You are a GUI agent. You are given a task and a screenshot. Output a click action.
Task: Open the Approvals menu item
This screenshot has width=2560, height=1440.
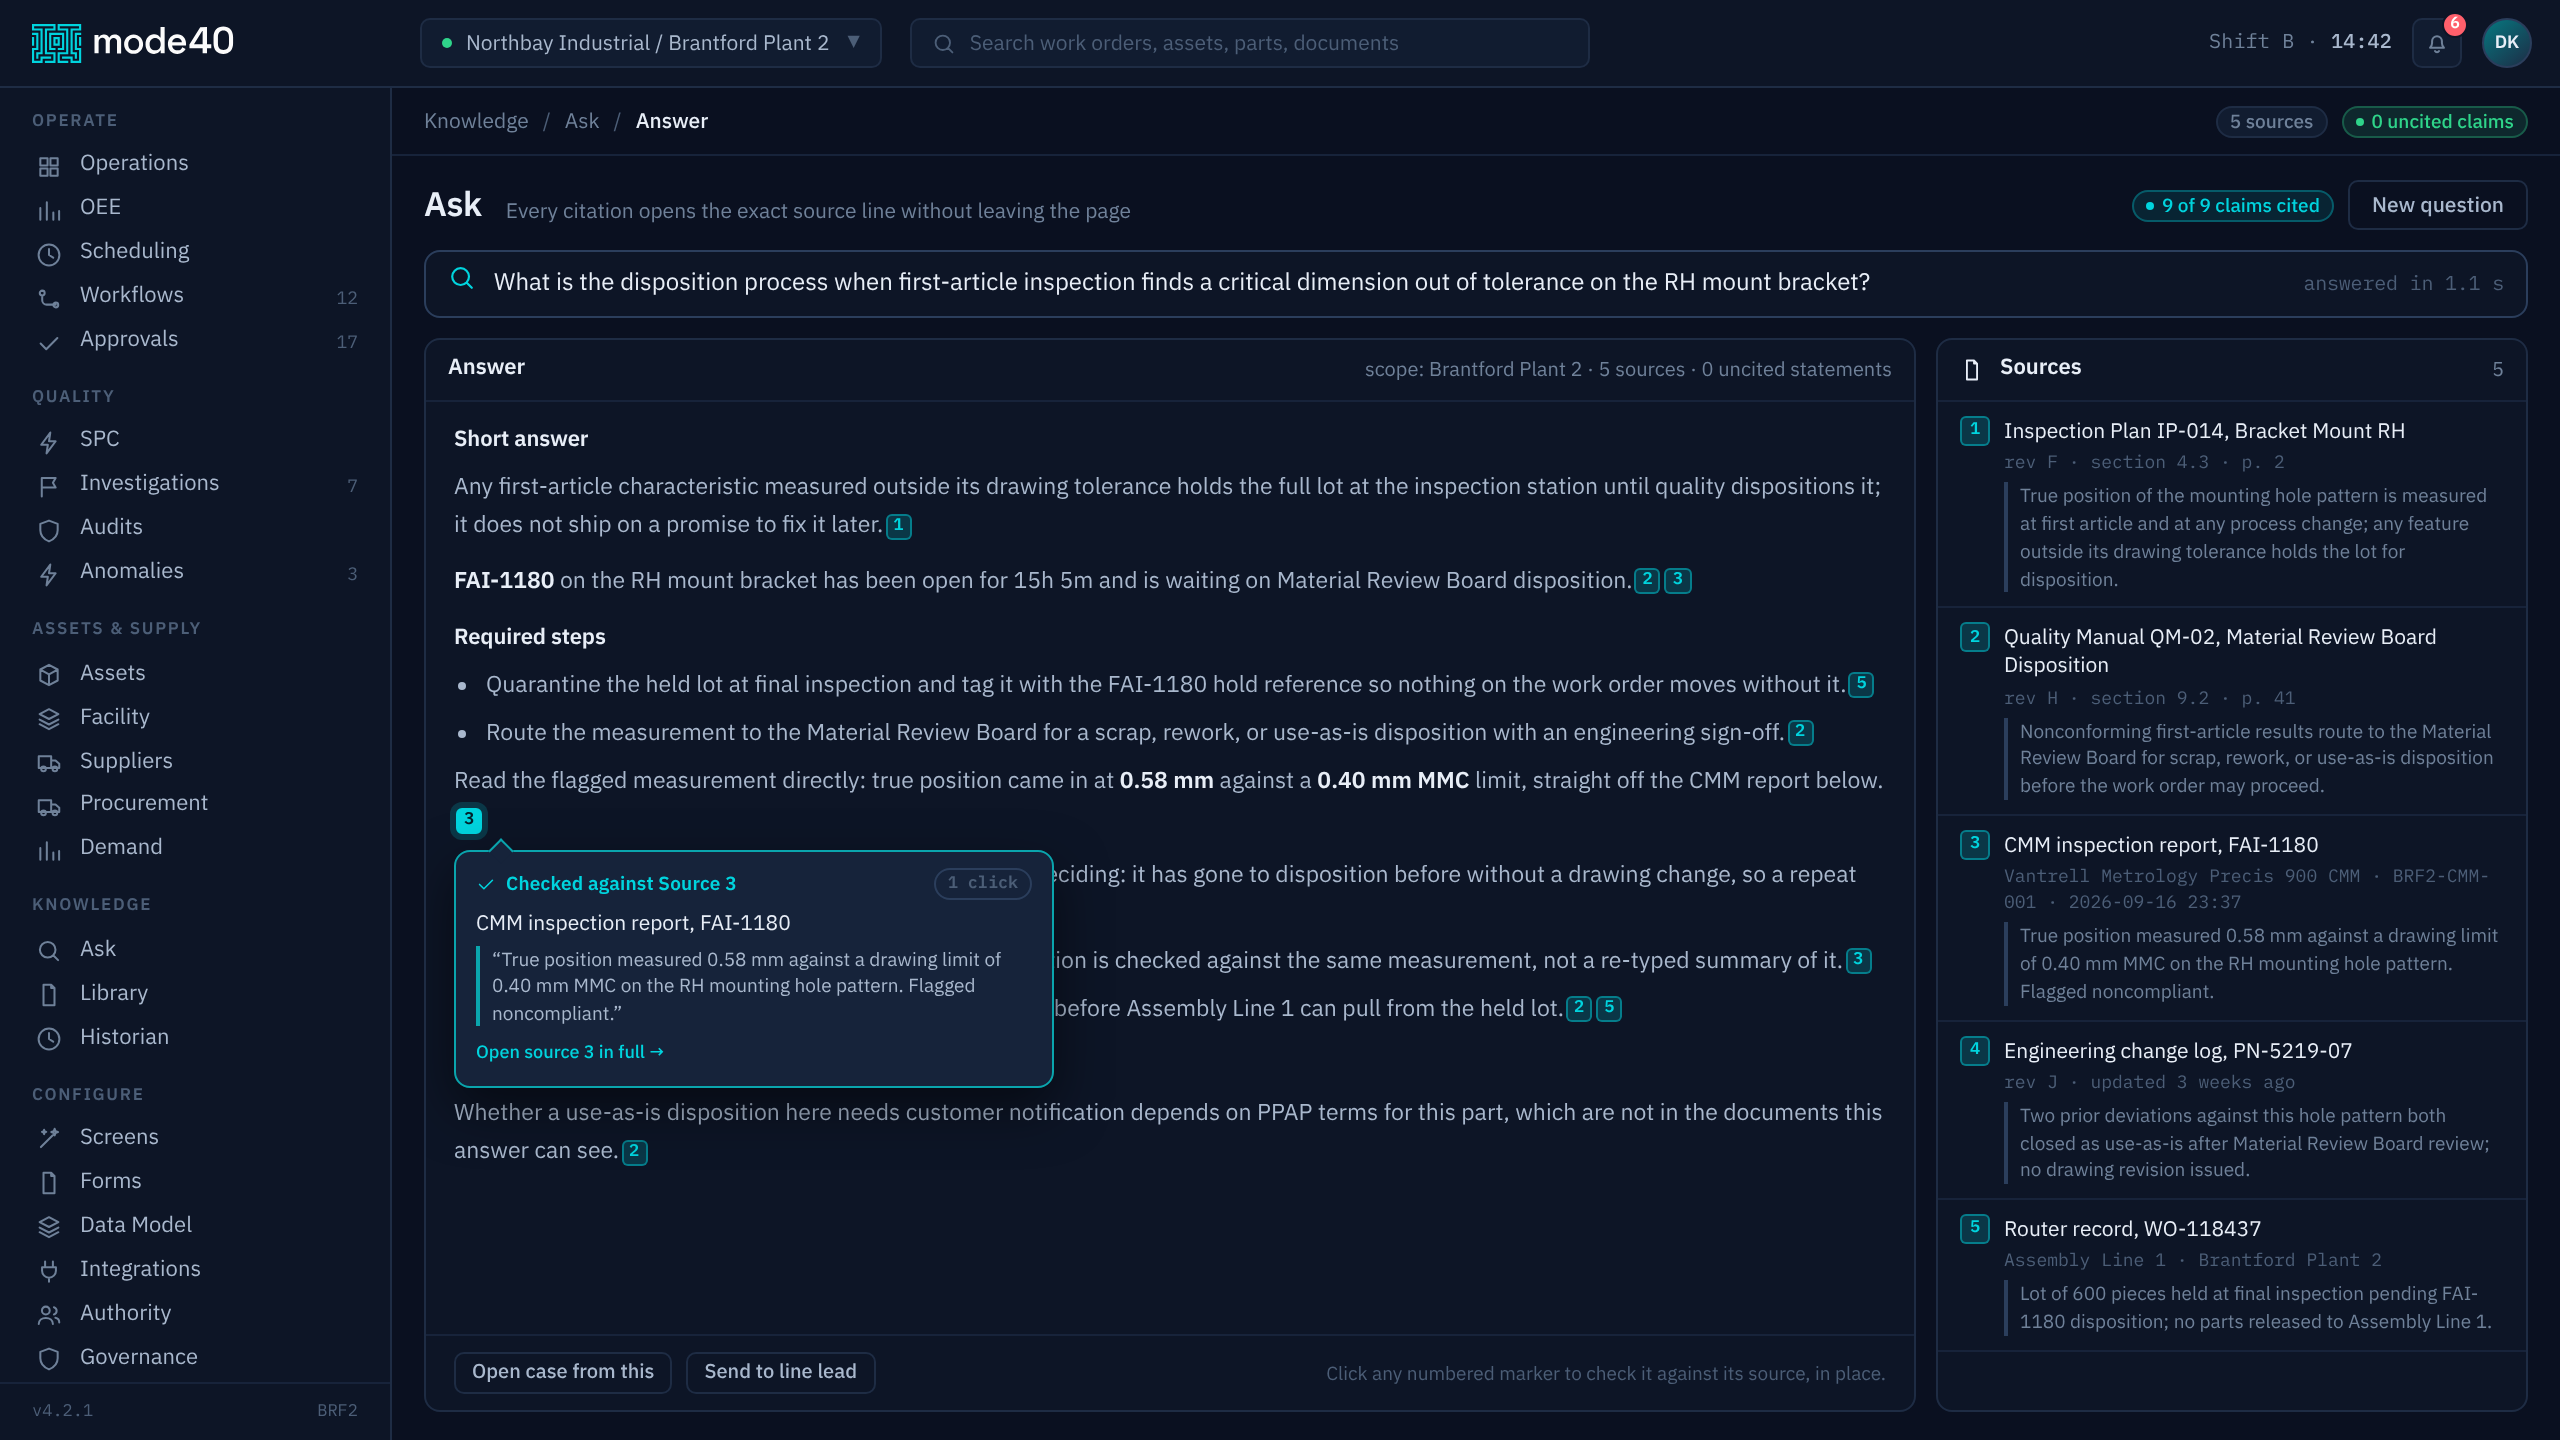(x=195, y=339)
